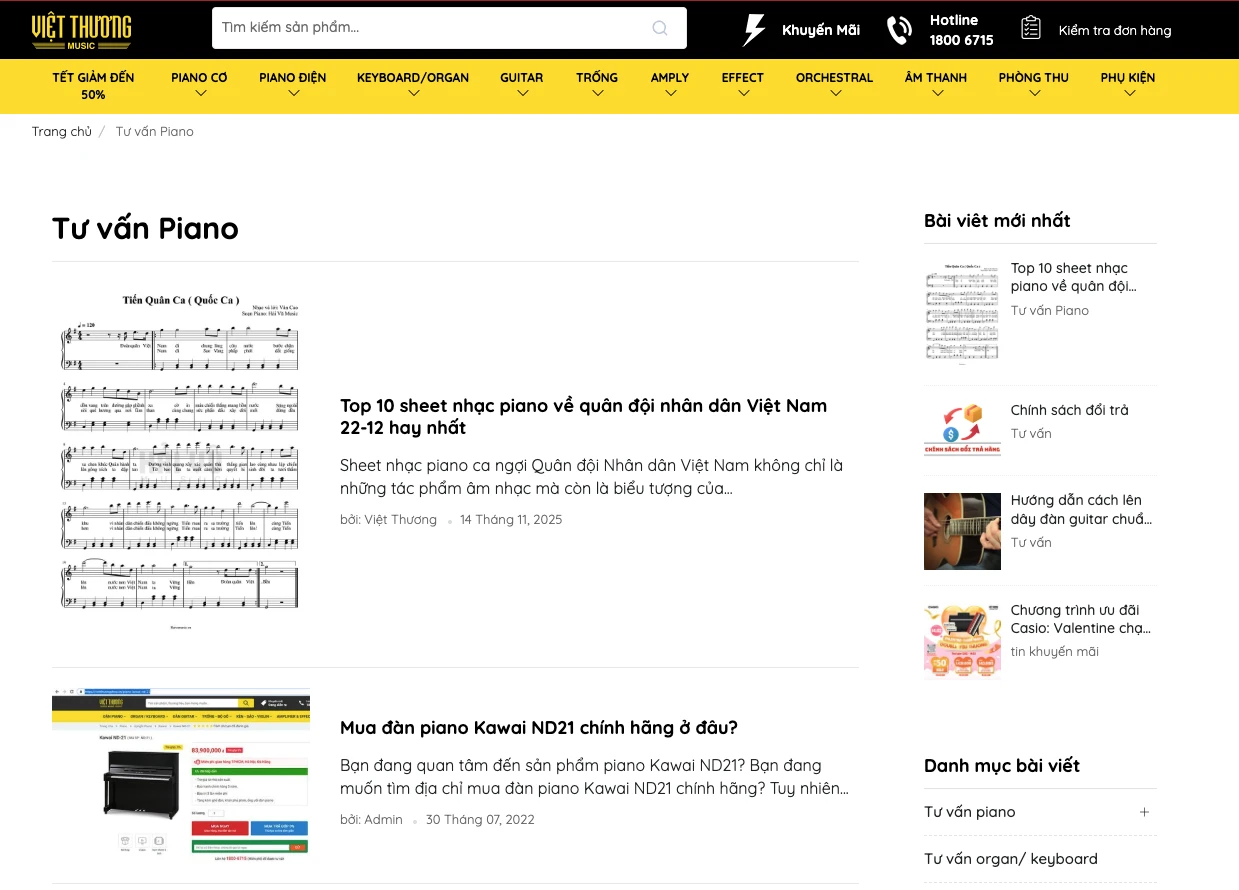Open the GUITAR category dropdown
The height and width of the screenshot is (890, 1239).
(521, 86)
